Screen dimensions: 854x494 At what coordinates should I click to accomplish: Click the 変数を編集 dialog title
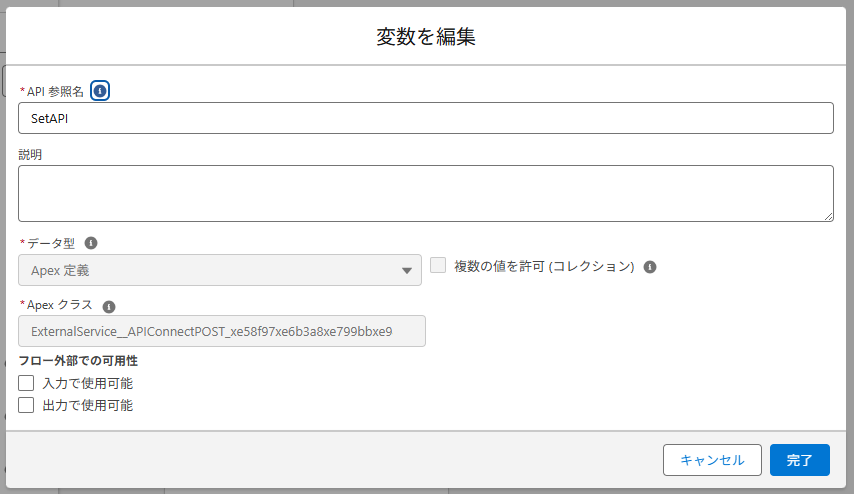point(426,36)
